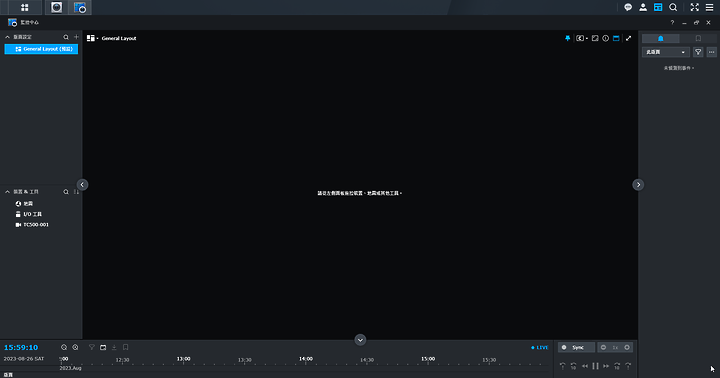This screenshot has width=720, height=378.
Task: Open the hamburger options menu
Action: [709, 7]
